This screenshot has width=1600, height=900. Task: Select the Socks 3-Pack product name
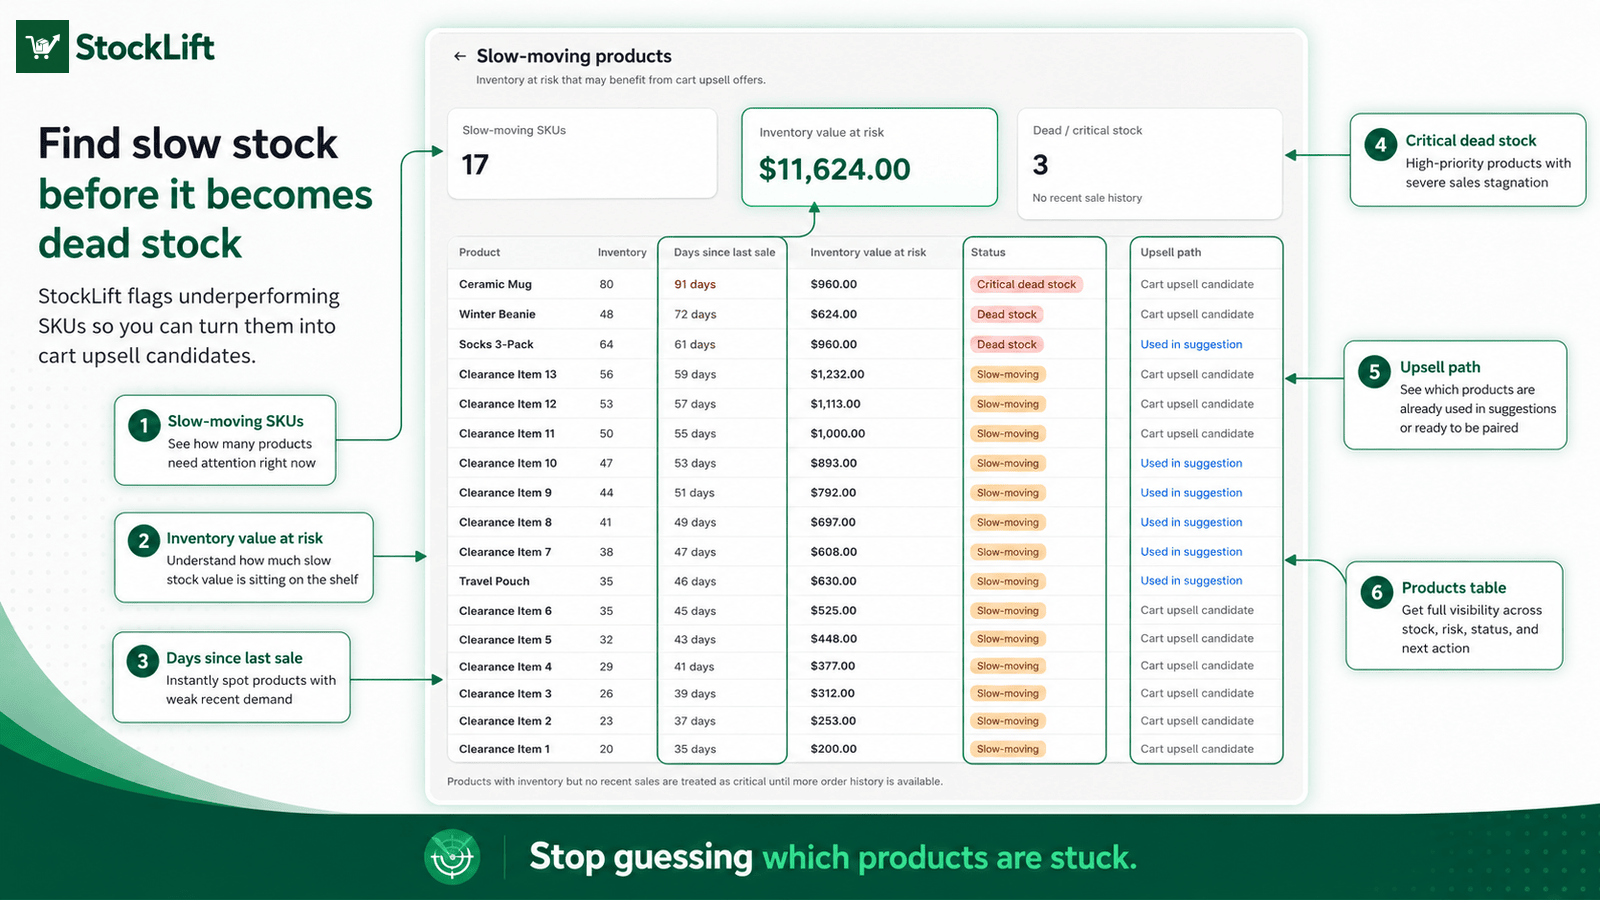point(496,344)
